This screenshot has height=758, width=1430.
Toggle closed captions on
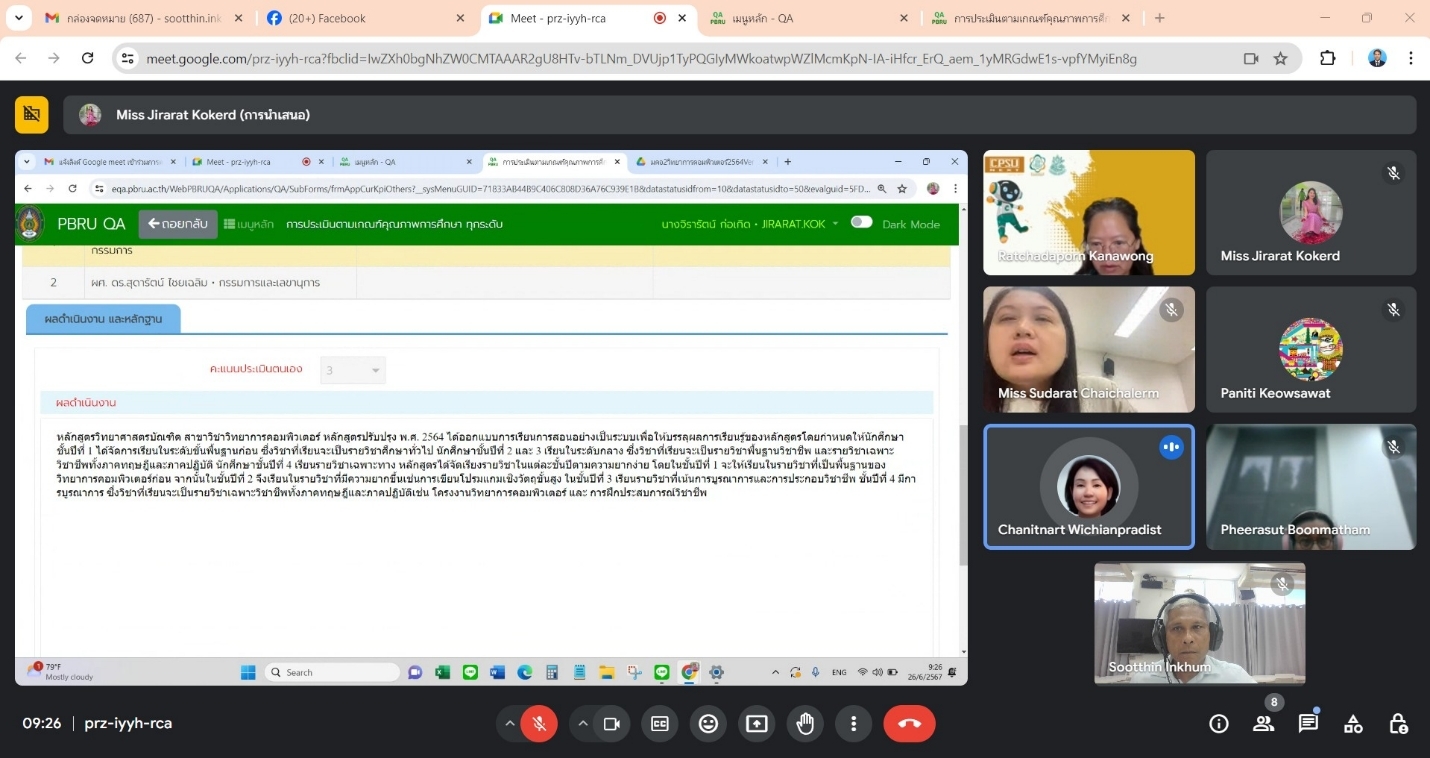660,724
